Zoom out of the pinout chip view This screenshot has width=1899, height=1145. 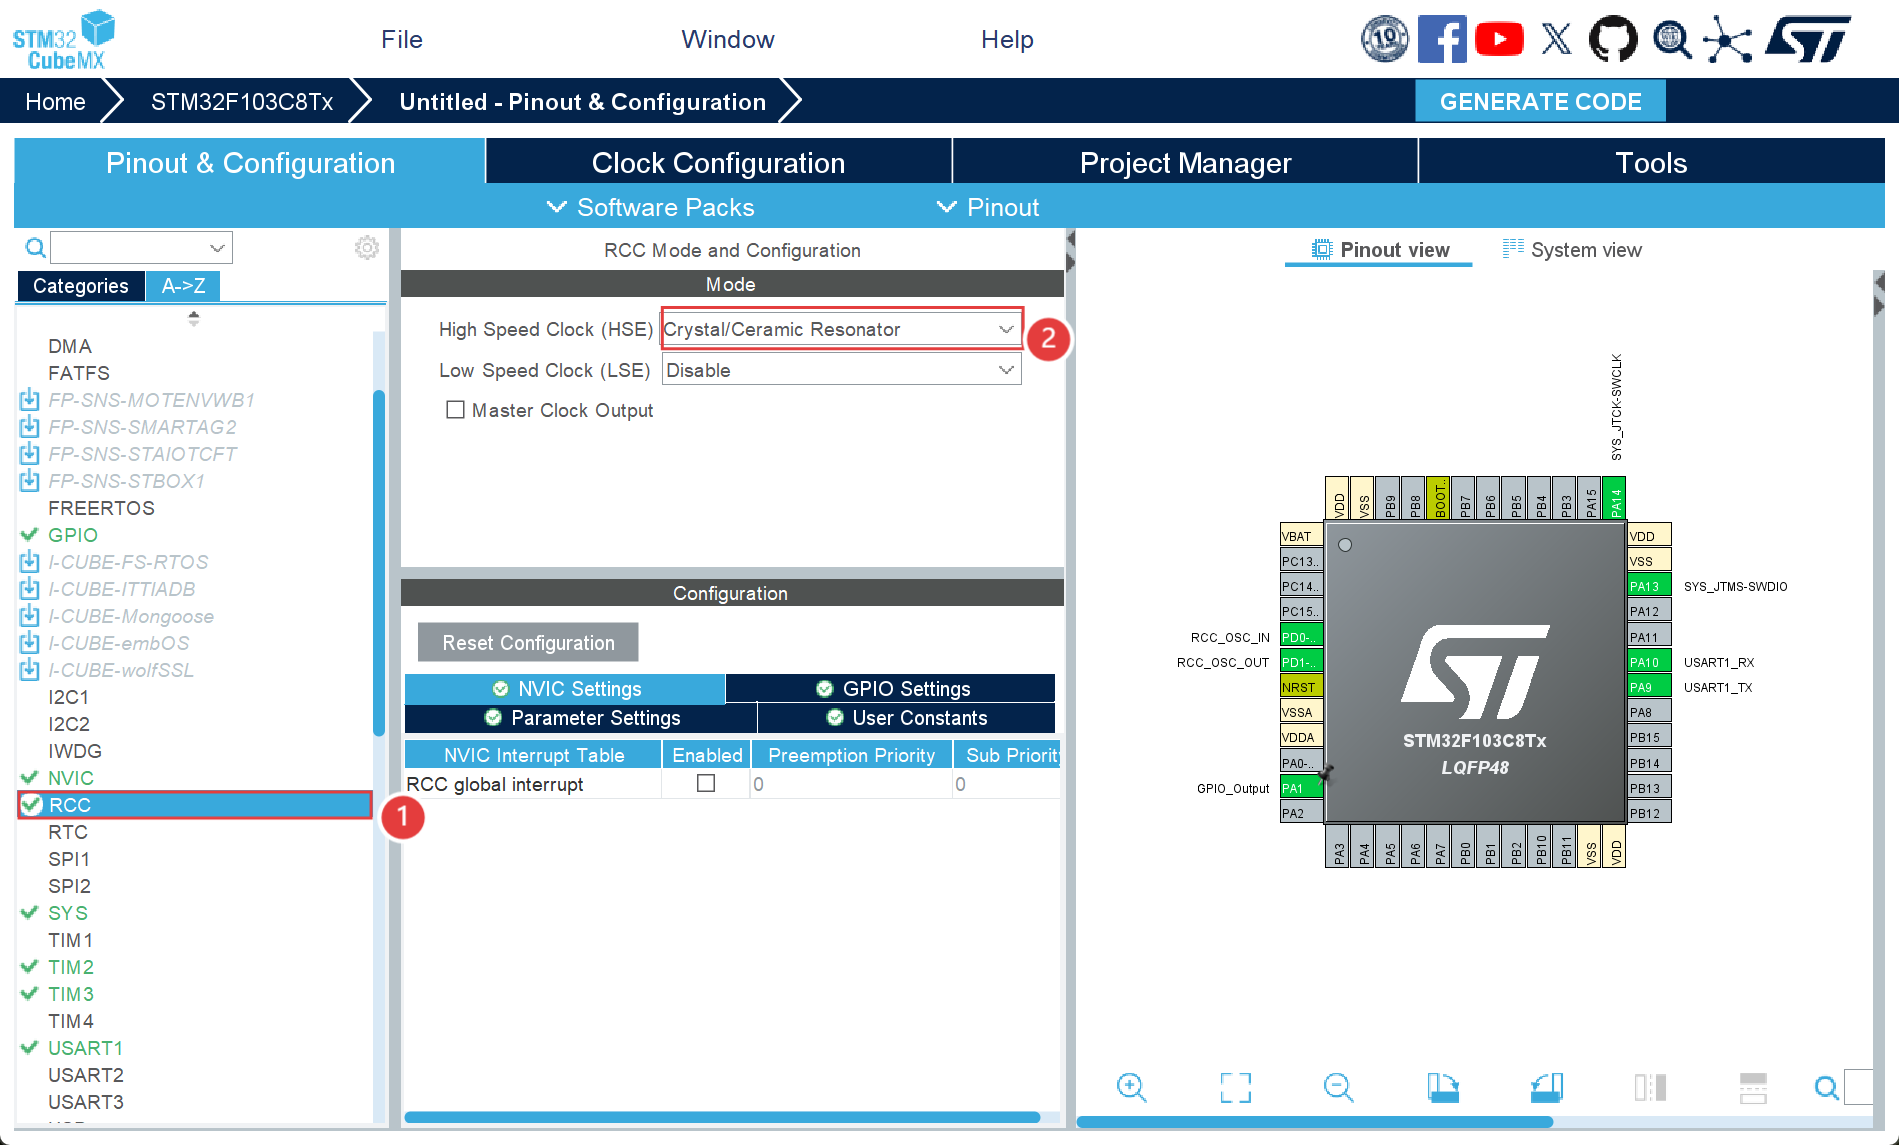[x=1339, y=1087]
